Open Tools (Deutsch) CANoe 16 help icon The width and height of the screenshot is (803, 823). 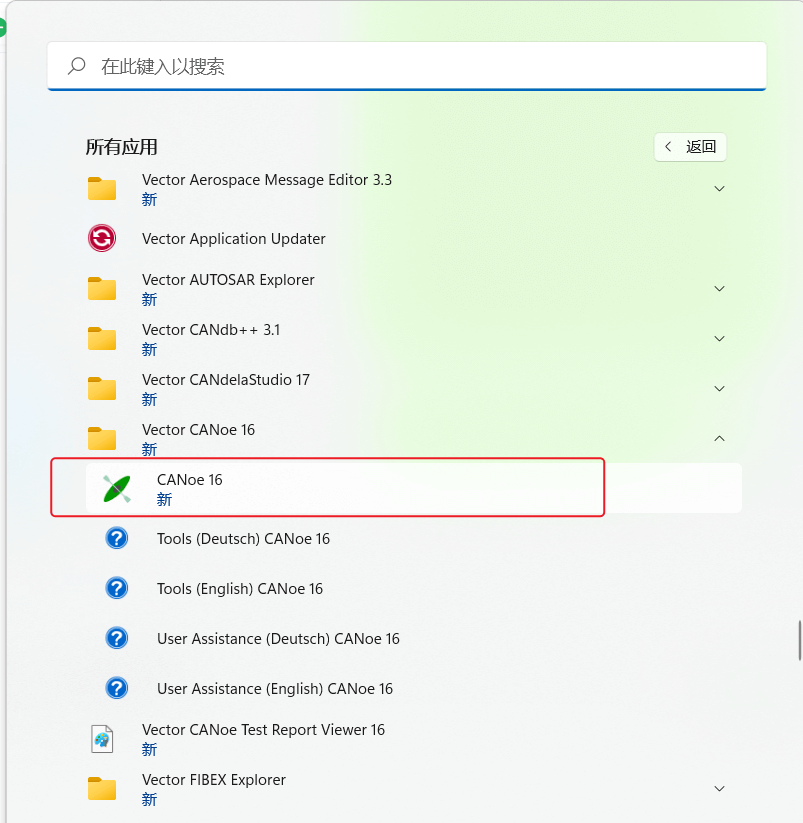[117, 539]
